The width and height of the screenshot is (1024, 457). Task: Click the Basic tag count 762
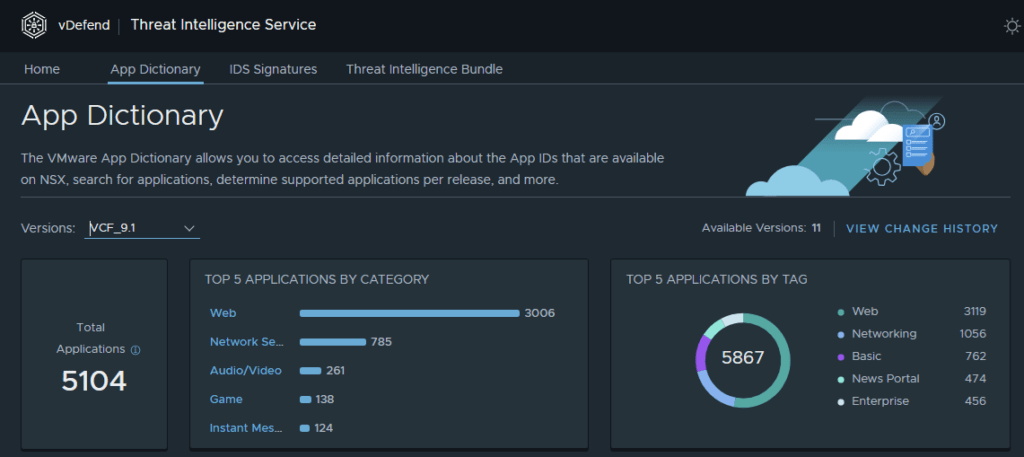[976, 356]
